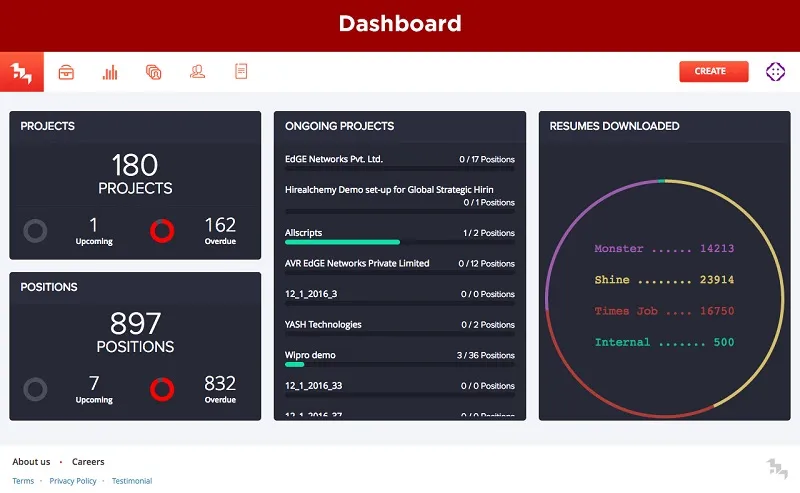Viewport: 800px width, 493px height.
Task: Select the YASH Technologies project row
Action: click(323, 324)
